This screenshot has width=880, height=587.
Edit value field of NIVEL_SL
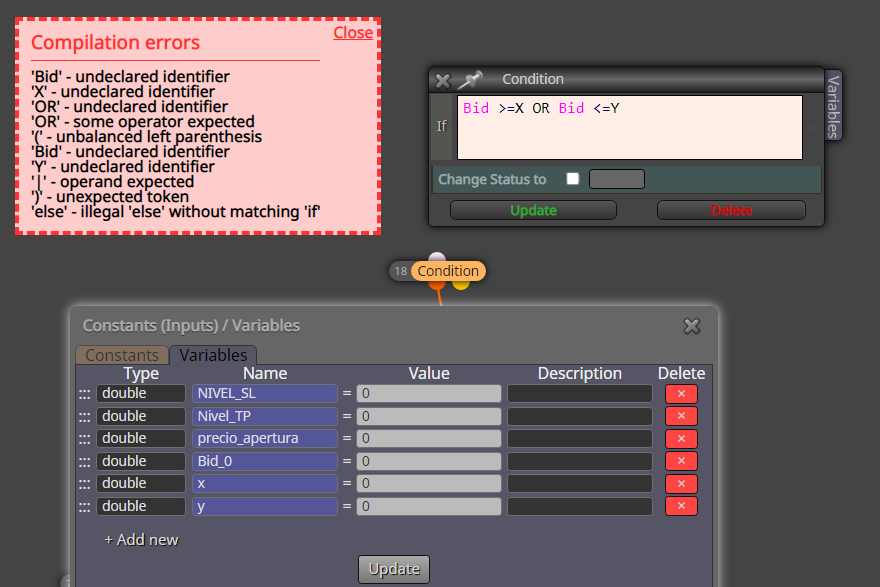[x=429, y=393]
